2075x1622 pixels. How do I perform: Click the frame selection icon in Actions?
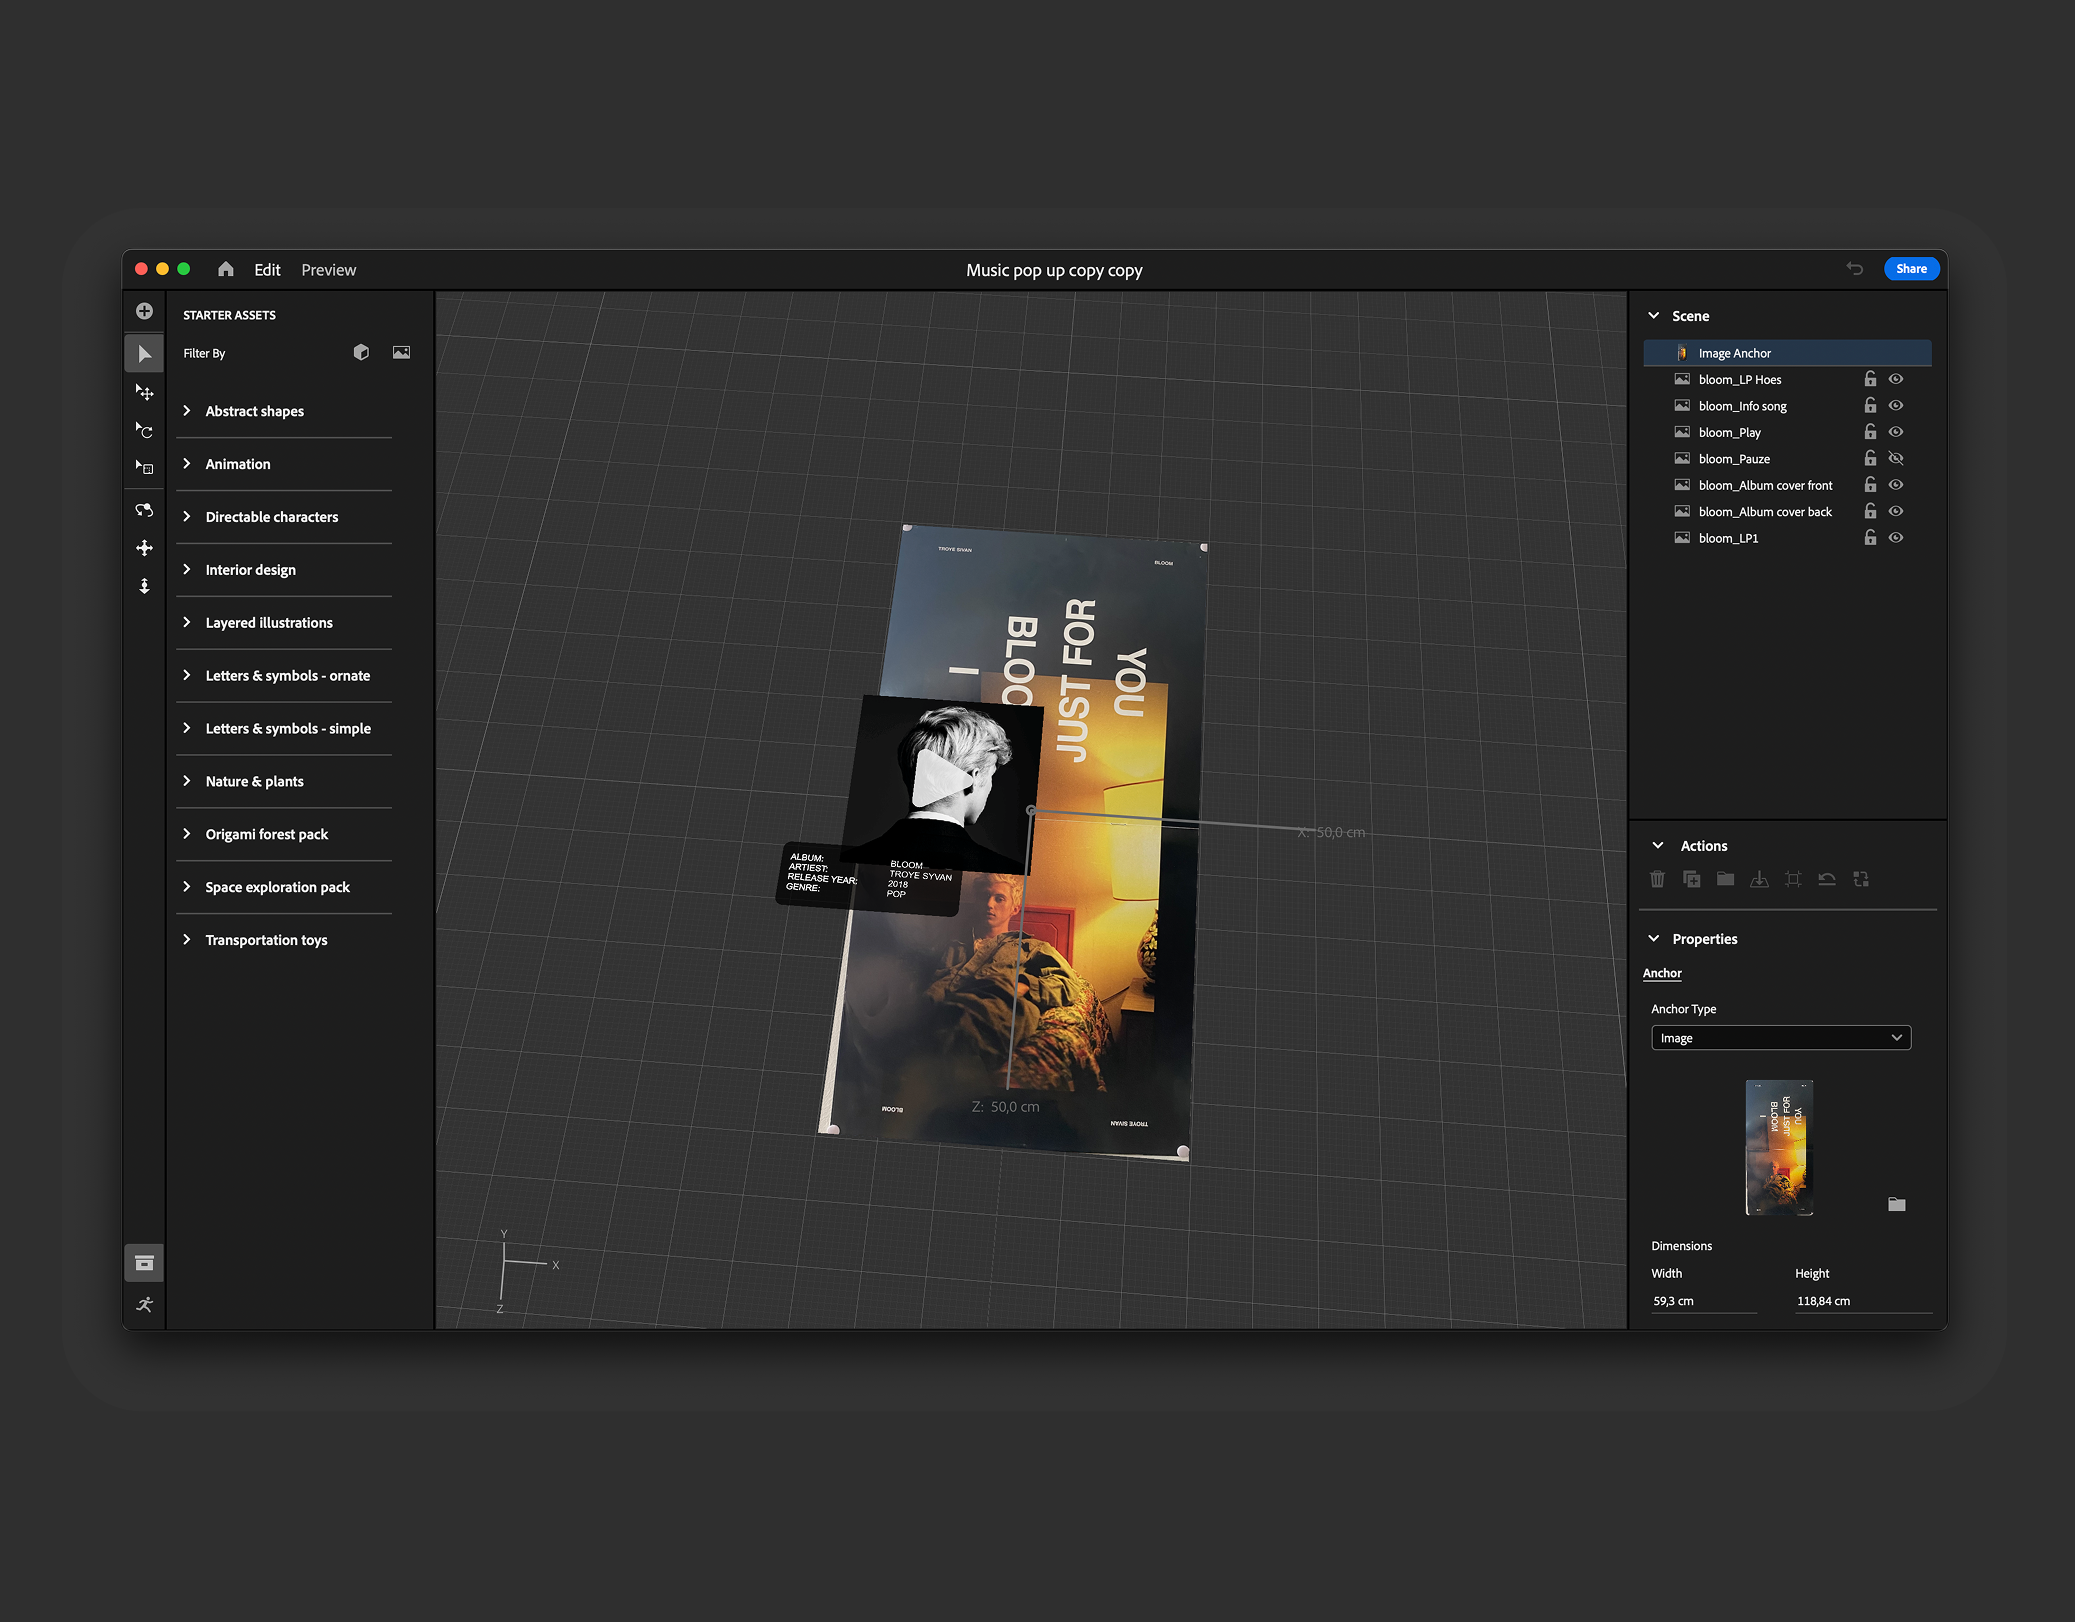click(1793, 879)
